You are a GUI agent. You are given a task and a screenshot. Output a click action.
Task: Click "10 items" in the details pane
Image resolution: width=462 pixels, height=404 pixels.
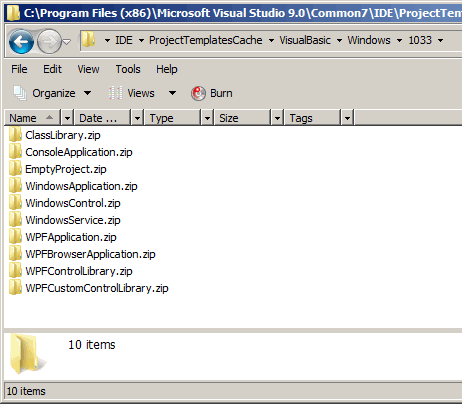click(x=92, y=345)
